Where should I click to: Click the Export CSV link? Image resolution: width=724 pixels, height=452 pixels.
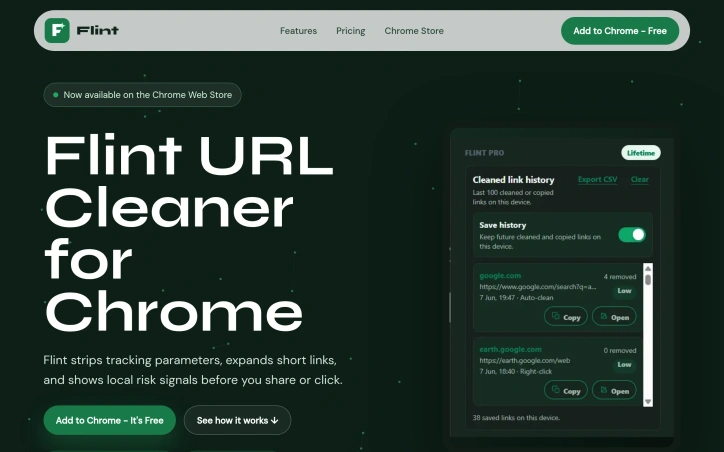coord(597,180)
